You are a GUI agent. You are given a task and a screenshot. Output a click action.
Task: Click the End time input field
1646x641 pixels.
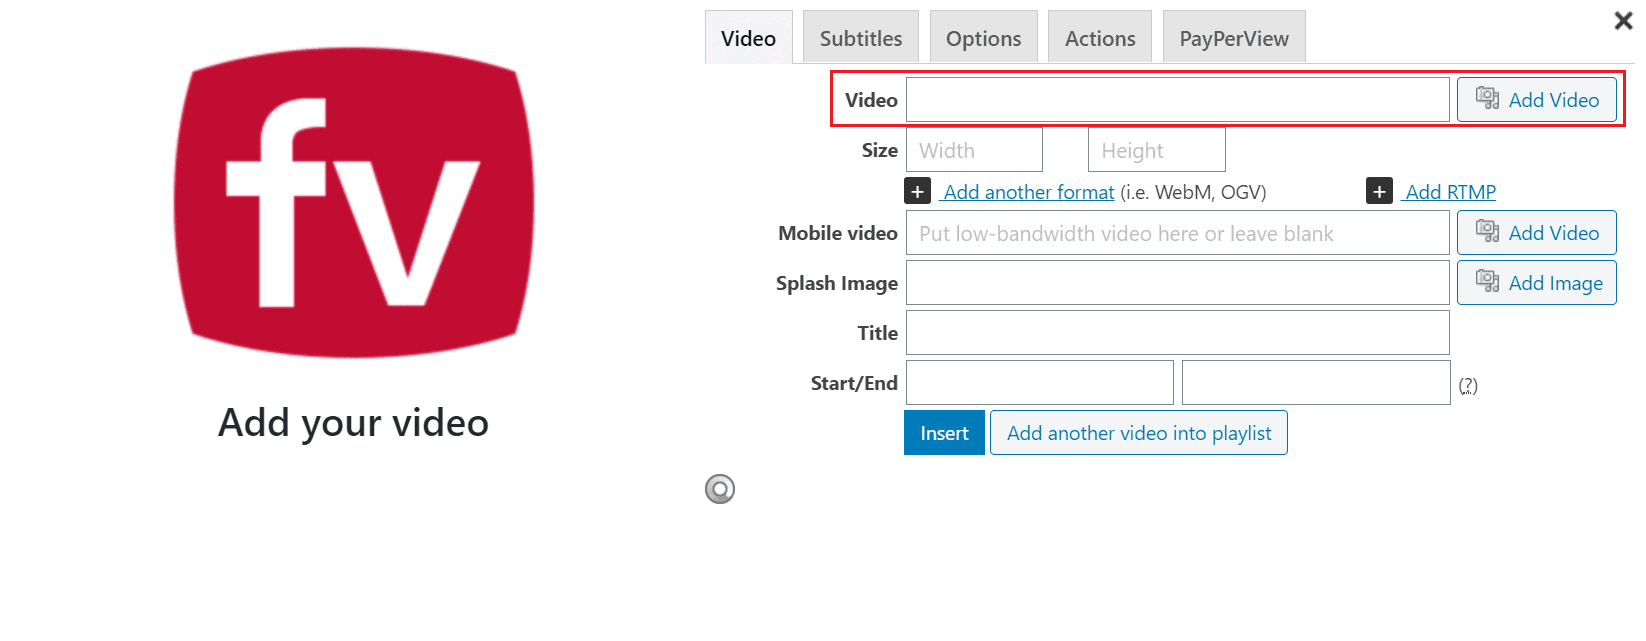click(1316, 383)
